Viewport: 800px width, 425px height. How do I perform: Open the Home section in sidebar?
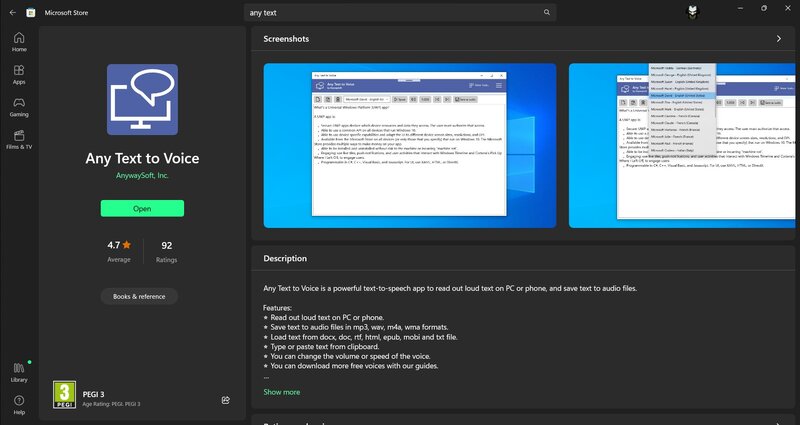pyautogui.click(x=19, y=42)
